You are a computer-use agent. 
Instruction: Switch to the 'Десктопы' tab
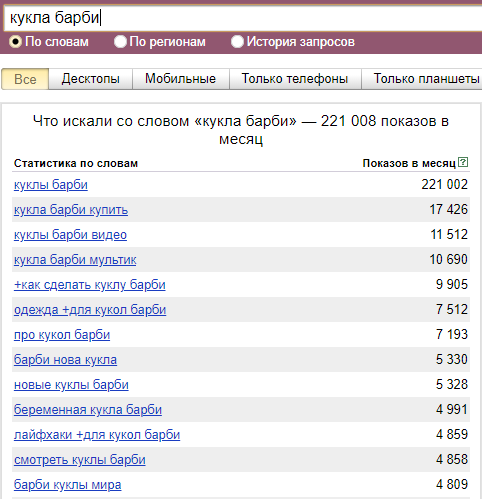[91, 79]
